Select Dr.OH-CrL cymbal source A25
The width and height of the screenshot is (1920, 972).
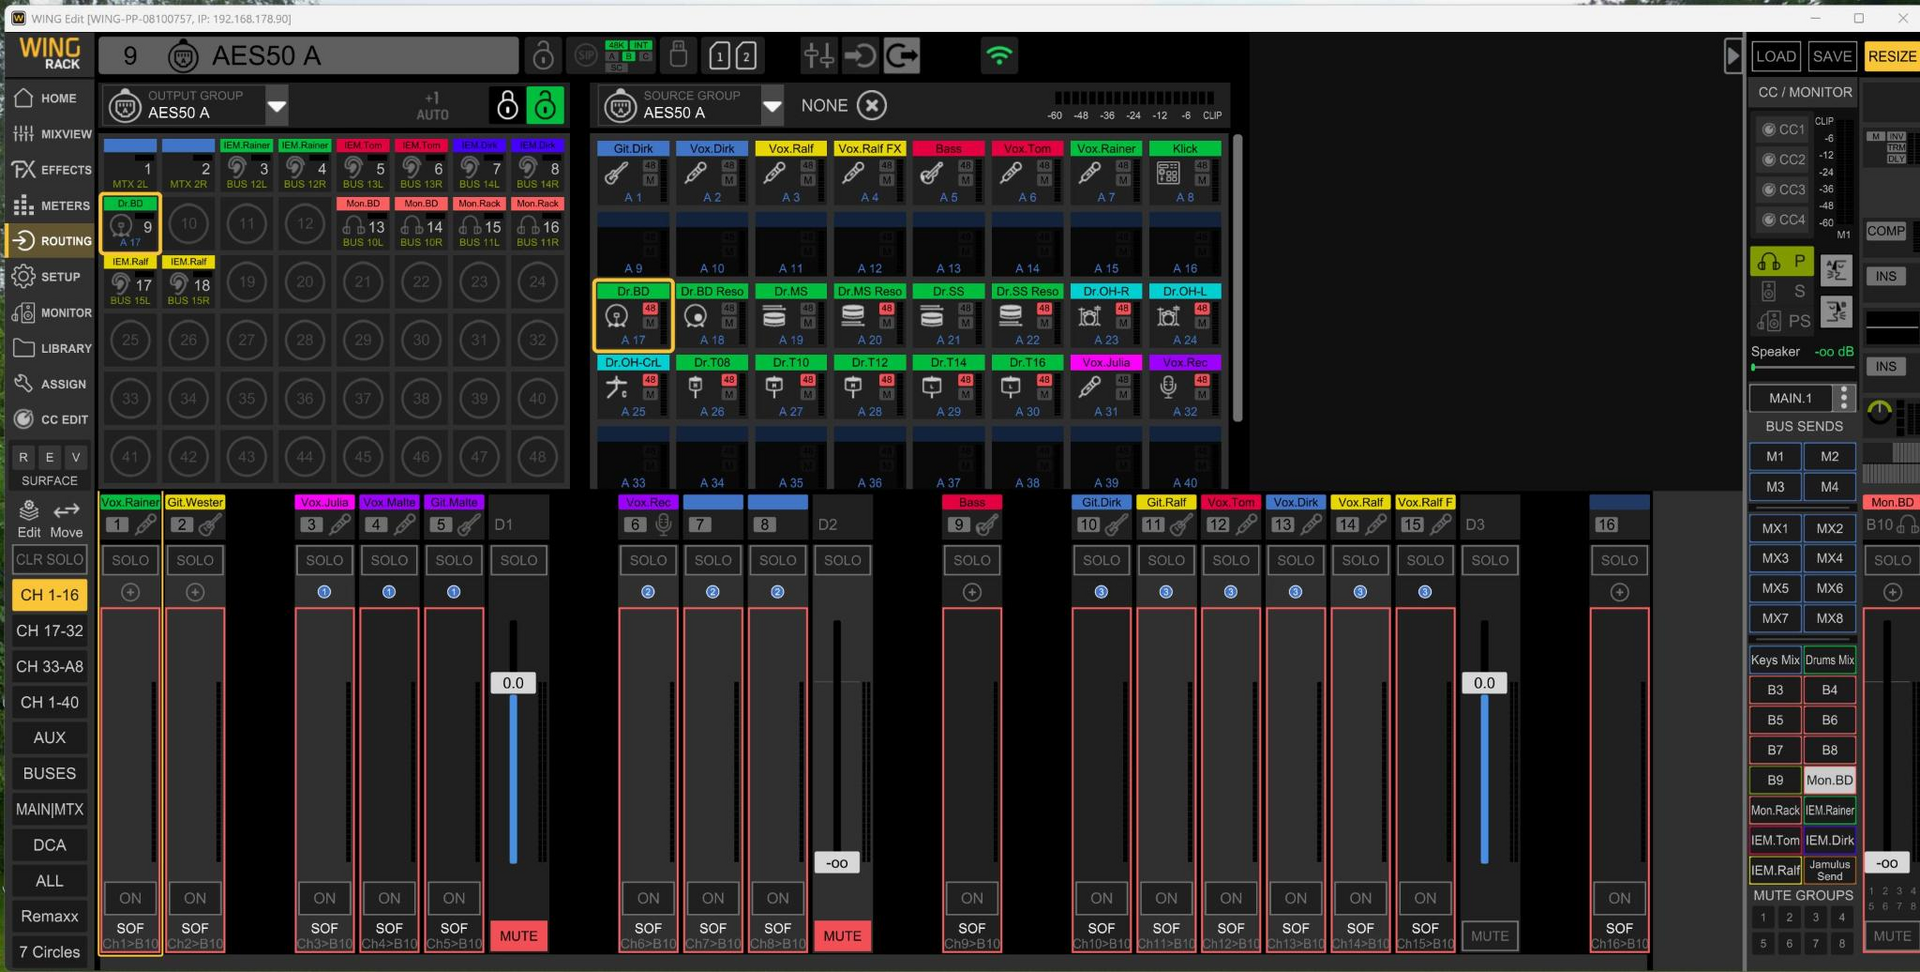point(617,387)
